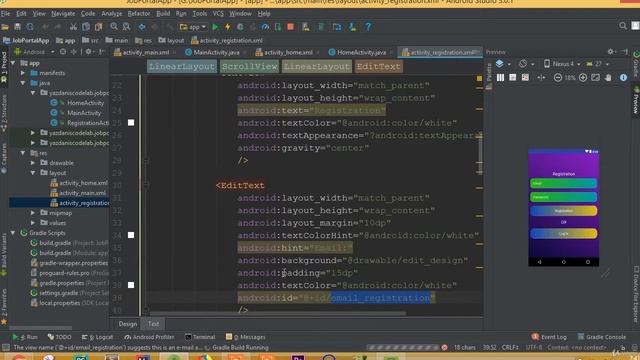640x360 pixels.
Task: Expand the values folder
Action: click(x=33, y=223)
